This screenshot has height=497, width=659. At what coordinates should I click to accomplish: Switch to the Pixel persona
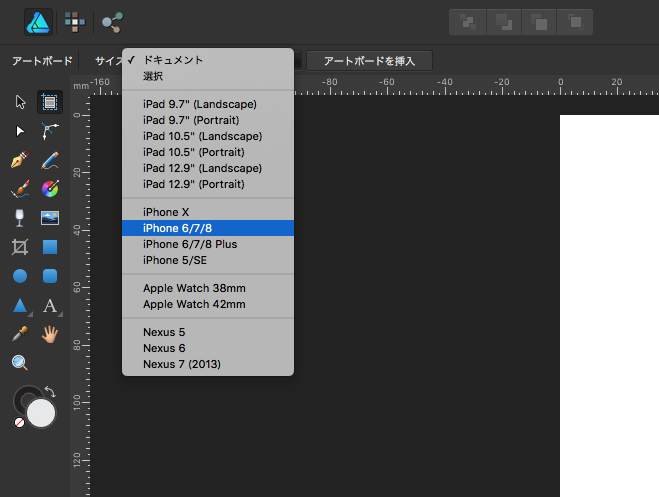(75, 22)
